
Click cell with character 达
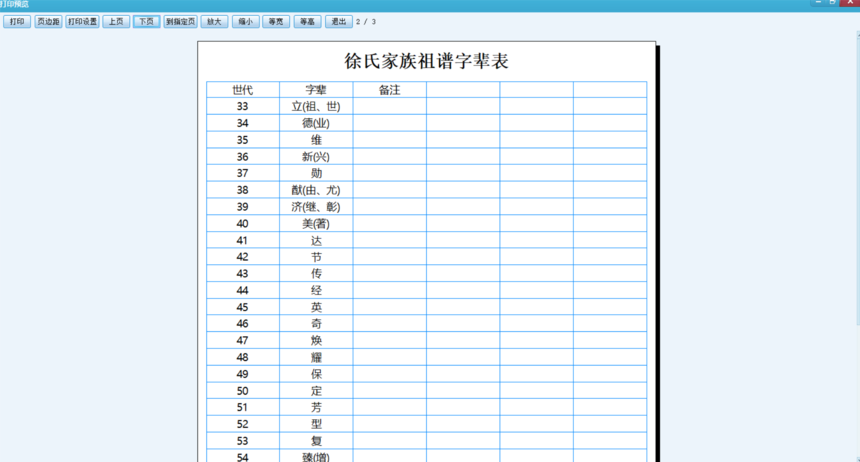[x=316, y=240]
